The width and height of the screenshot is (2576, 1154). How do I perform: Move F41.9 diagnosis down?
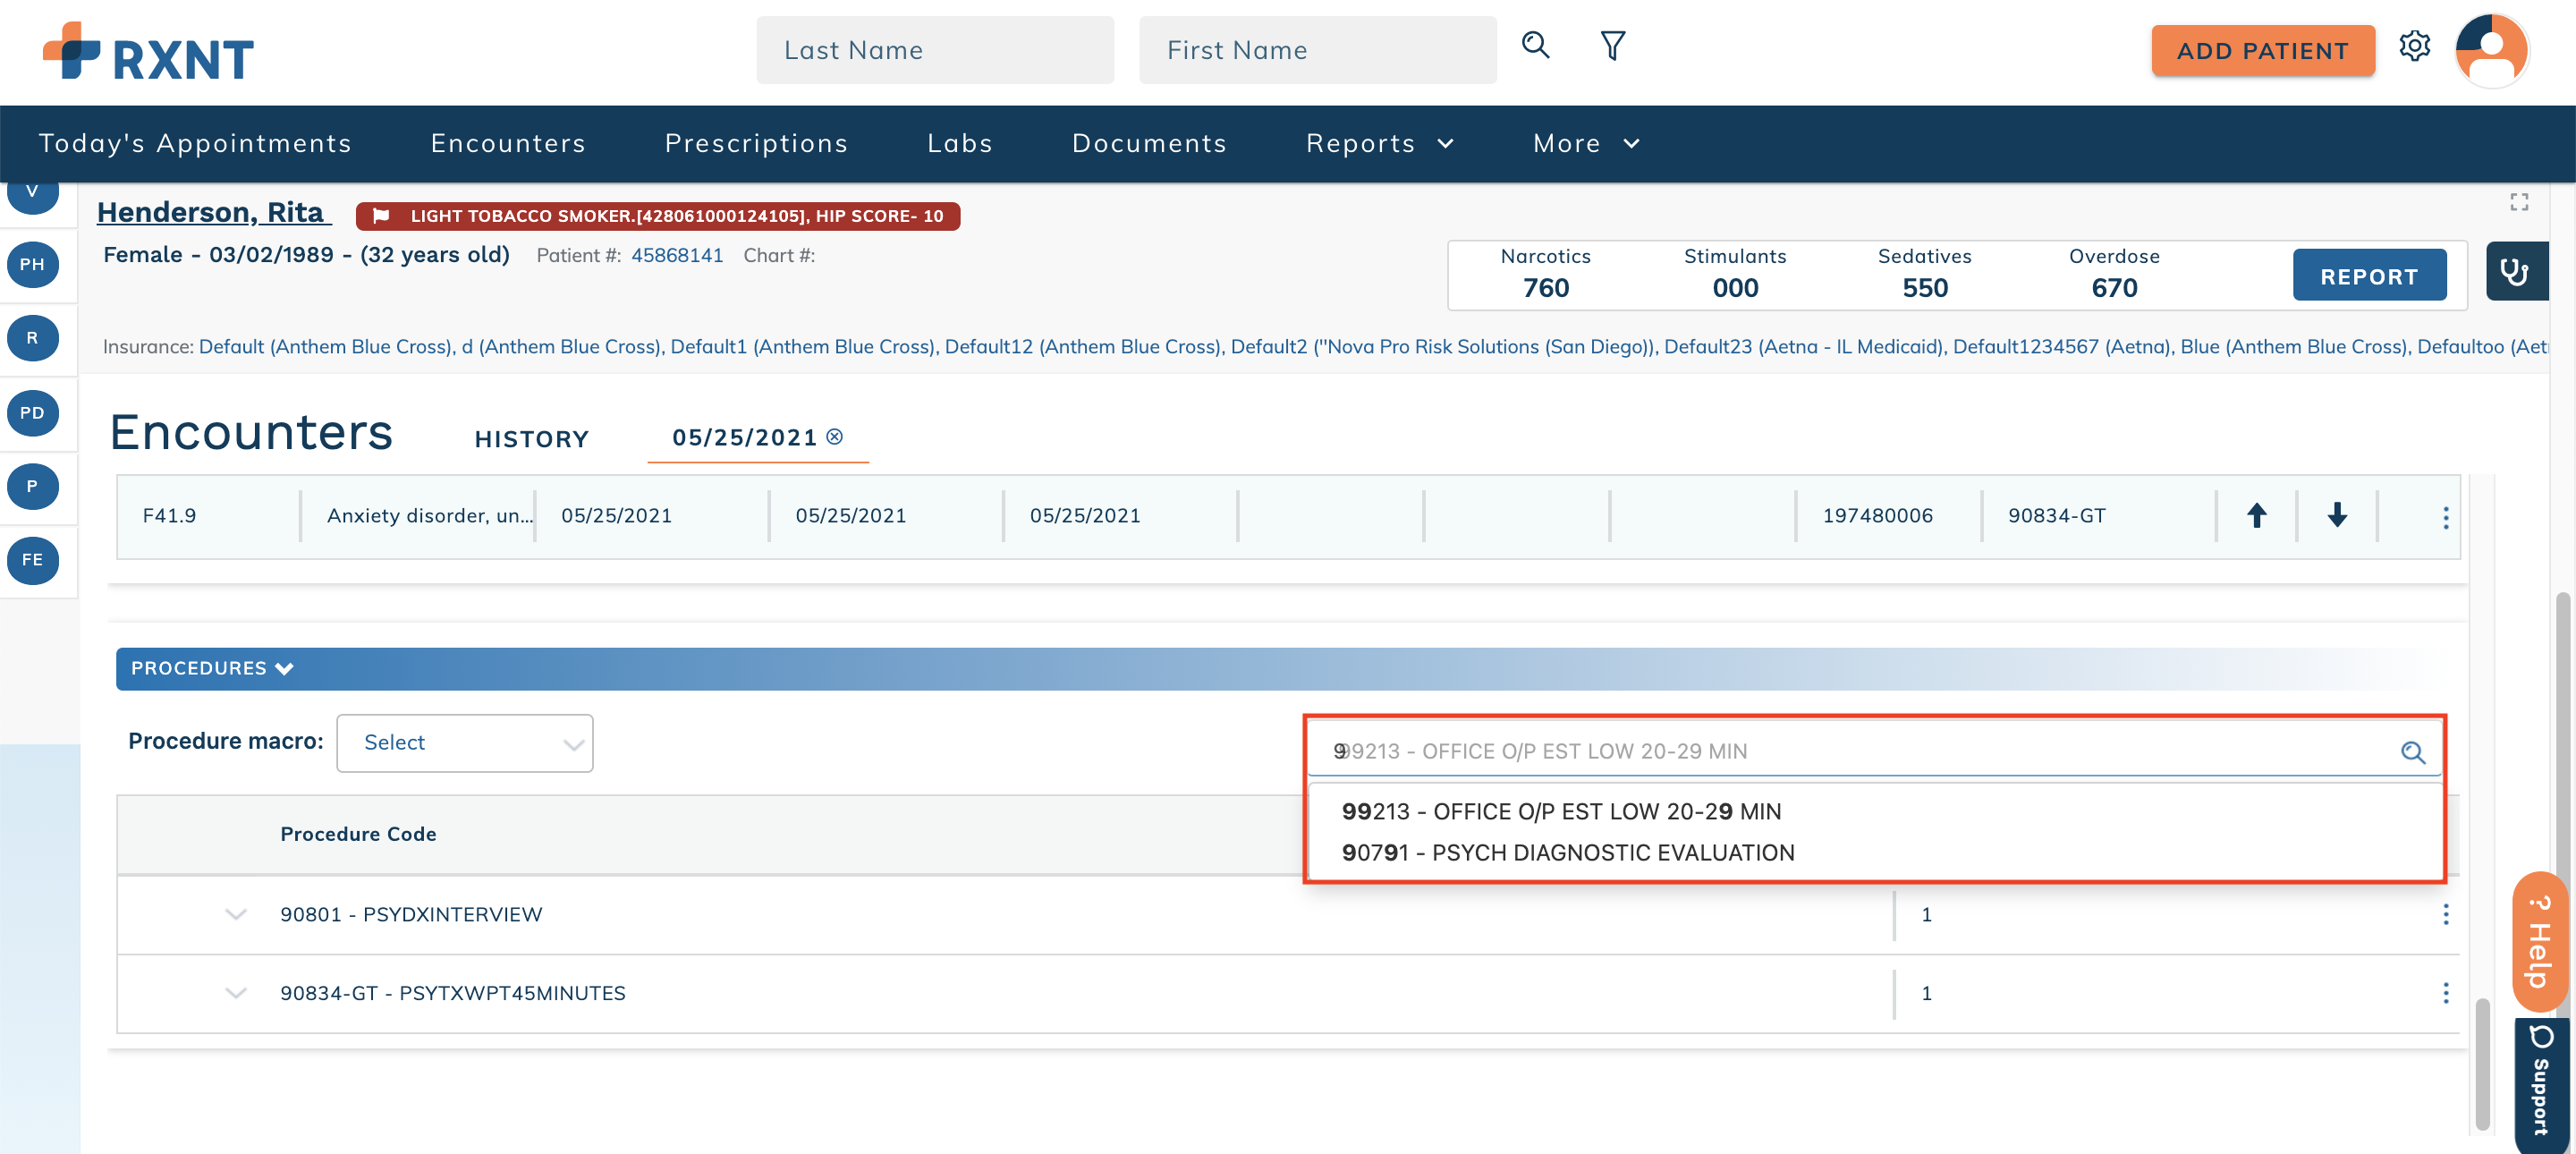2336,516
